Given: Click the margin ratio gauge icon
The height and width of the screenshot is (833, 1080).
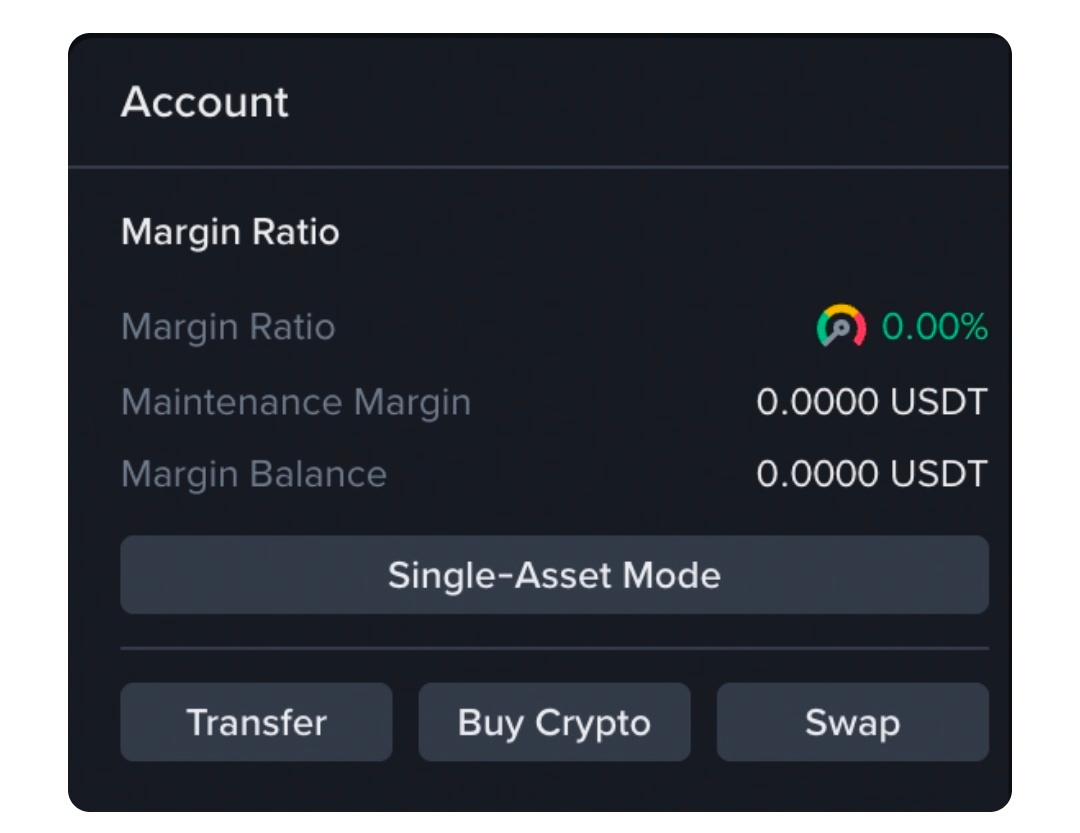Looking at the screenshot, I should 841,327.
